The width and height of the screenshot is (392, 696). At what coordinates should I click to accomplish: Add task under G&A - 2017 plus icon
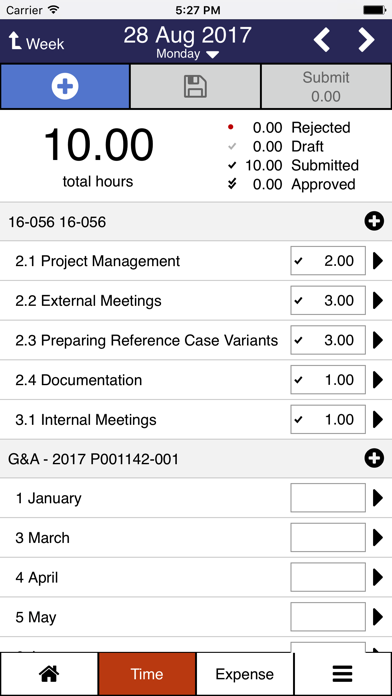point(374,459)
